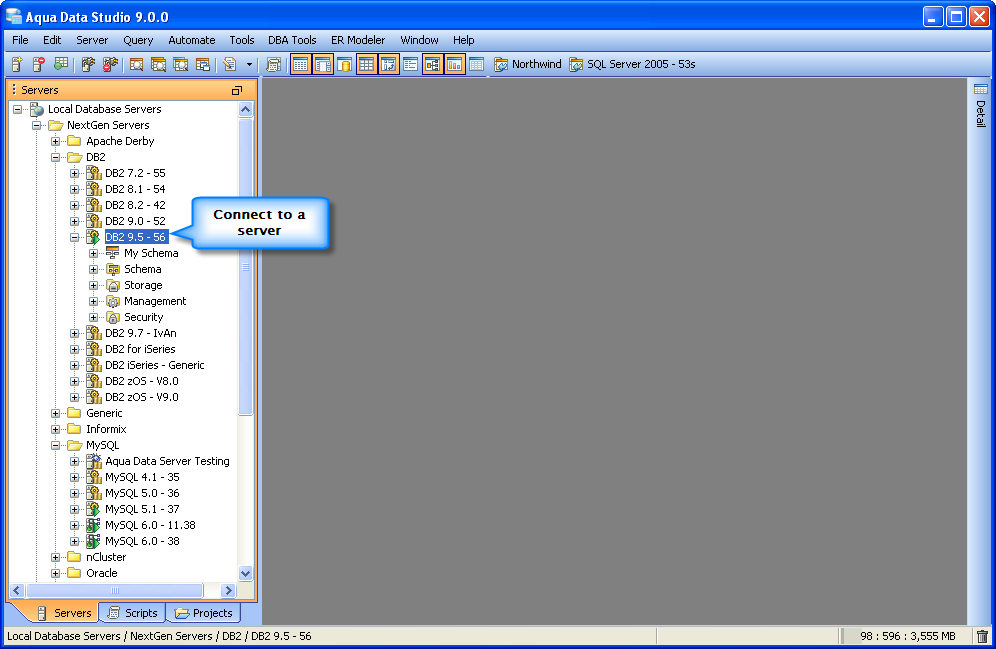The image size is (996, 649).
Task: Open the ER Modeler menu
Action: coord(358,40)
